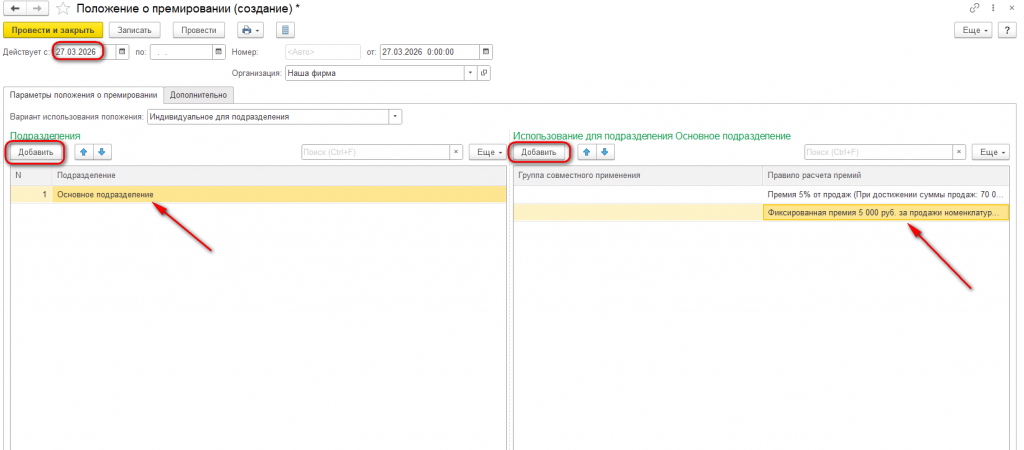Move the subdivision row down

click(x=101, y=152)
